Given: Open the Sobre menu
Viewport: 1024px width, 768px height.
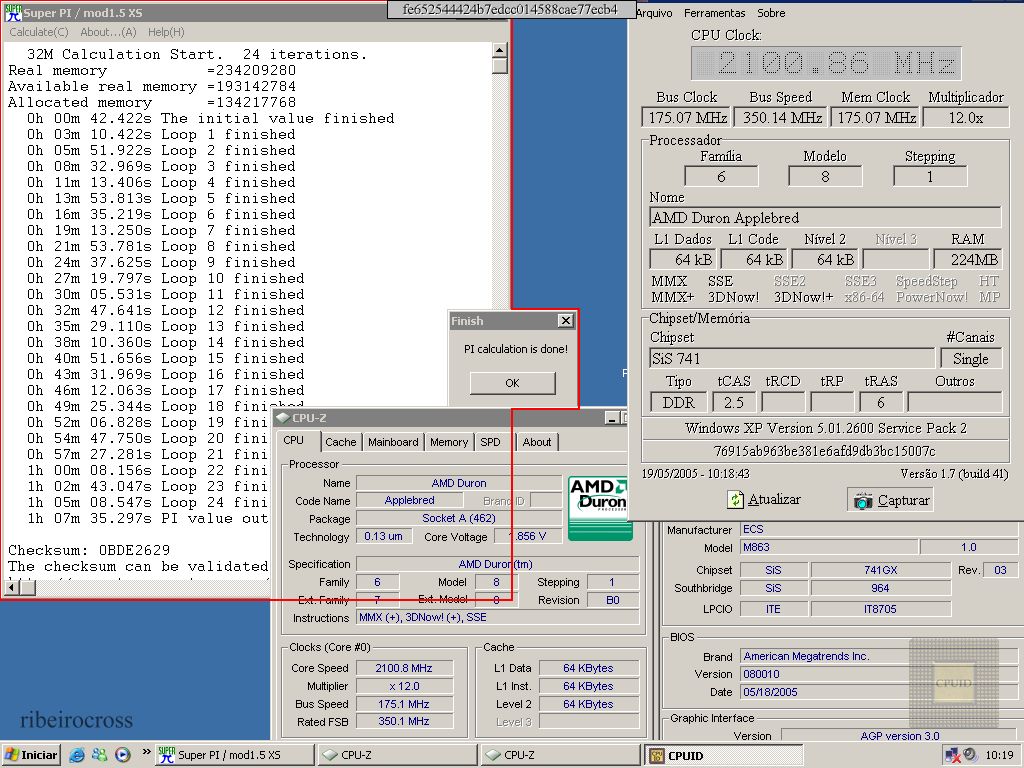Looking at the screenshot, I should point(771,13).
